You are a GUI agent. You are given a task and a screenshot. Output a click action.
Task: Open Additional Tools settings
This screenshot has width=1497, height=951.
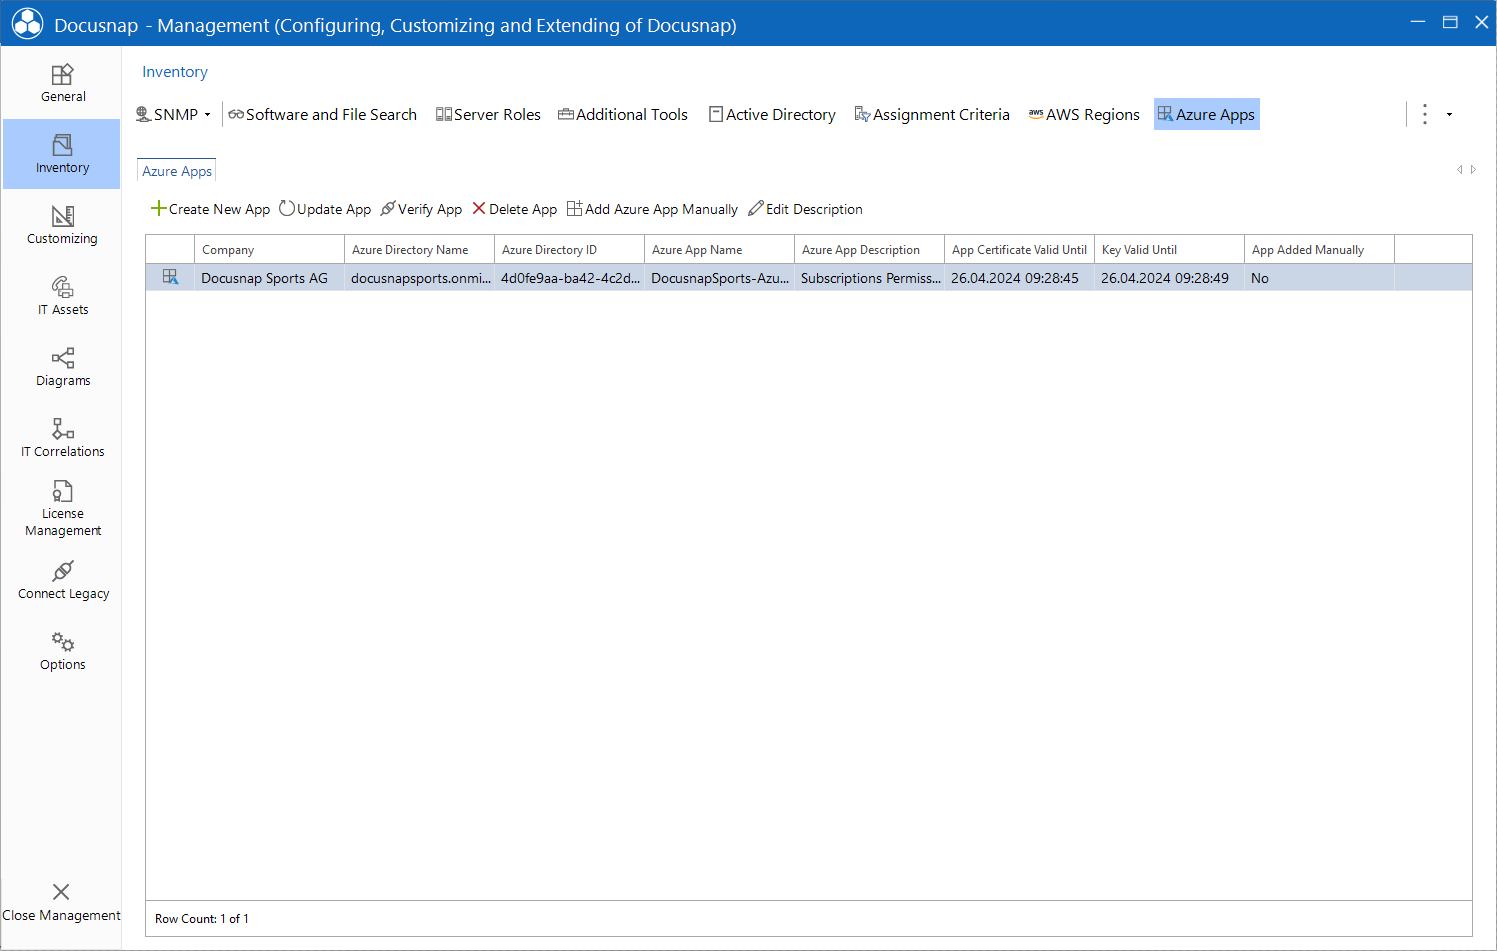tap(623, 114)
